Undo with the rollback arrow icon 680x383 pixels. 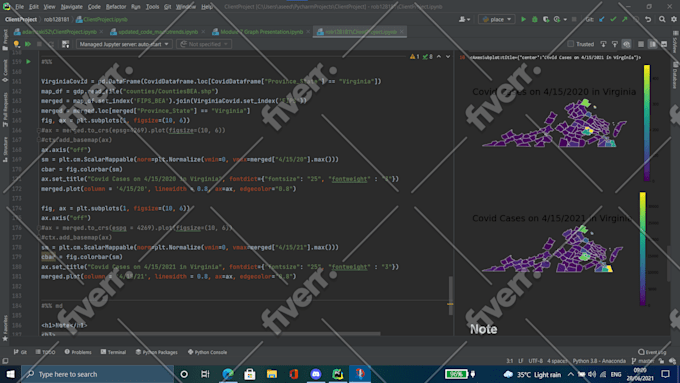tap(648, 20)
